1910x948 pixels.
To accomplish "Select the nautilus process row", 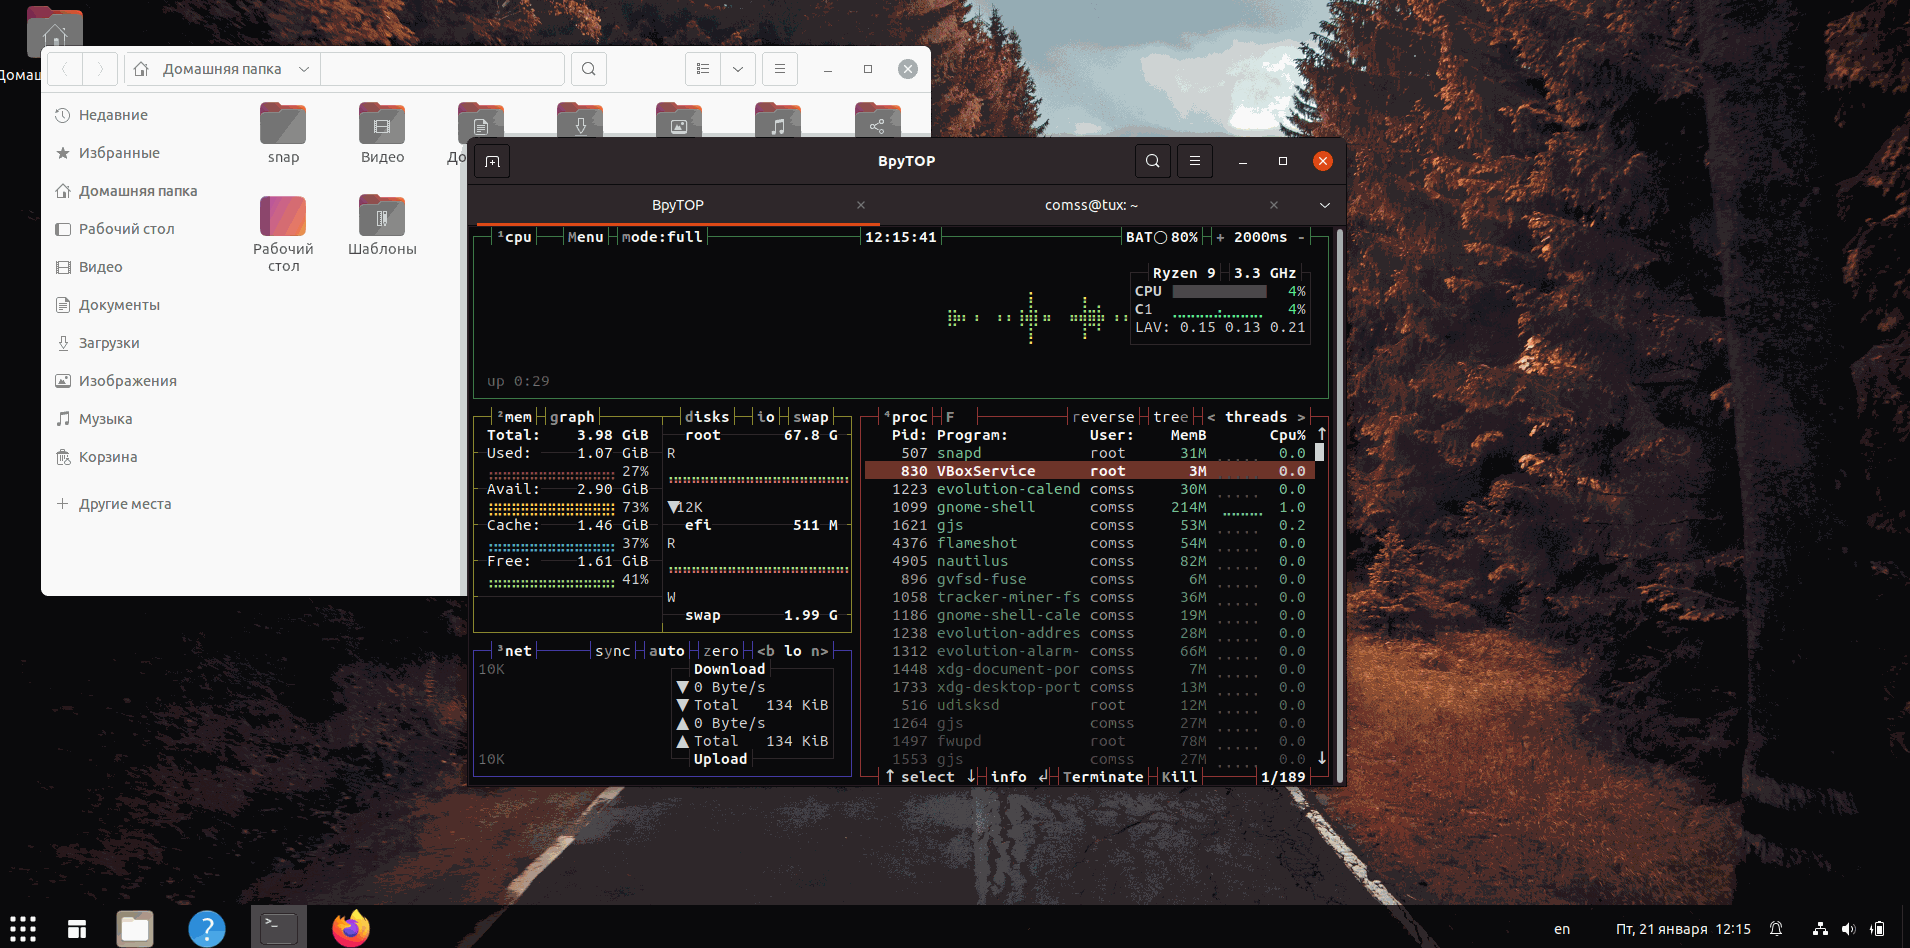I will pyautogui.click(x=1089, y=561).
